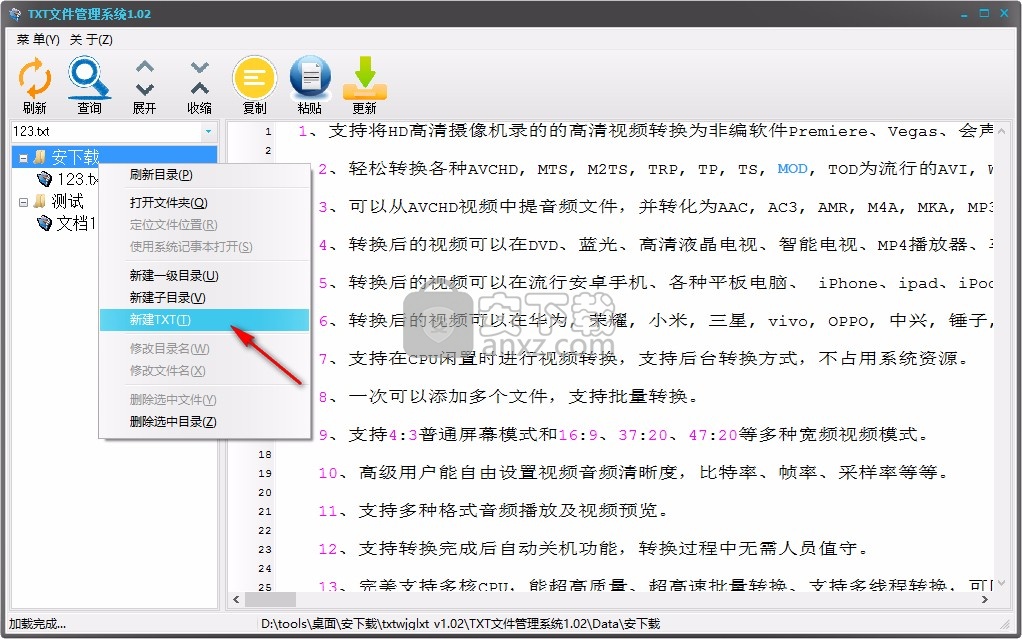Click text line '10、高级用户能自由设置'
This screenshot has height=639, width=1022.
coord(634,473)
